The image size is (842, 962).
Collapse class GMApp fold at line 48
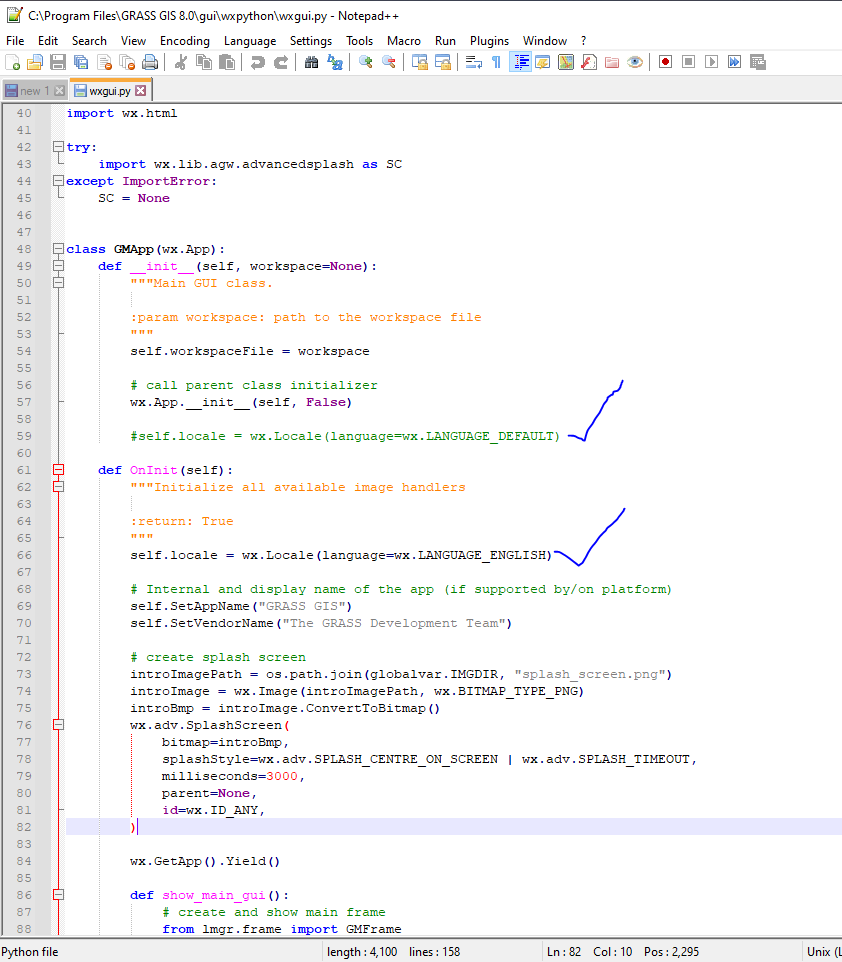click(58, 248)
